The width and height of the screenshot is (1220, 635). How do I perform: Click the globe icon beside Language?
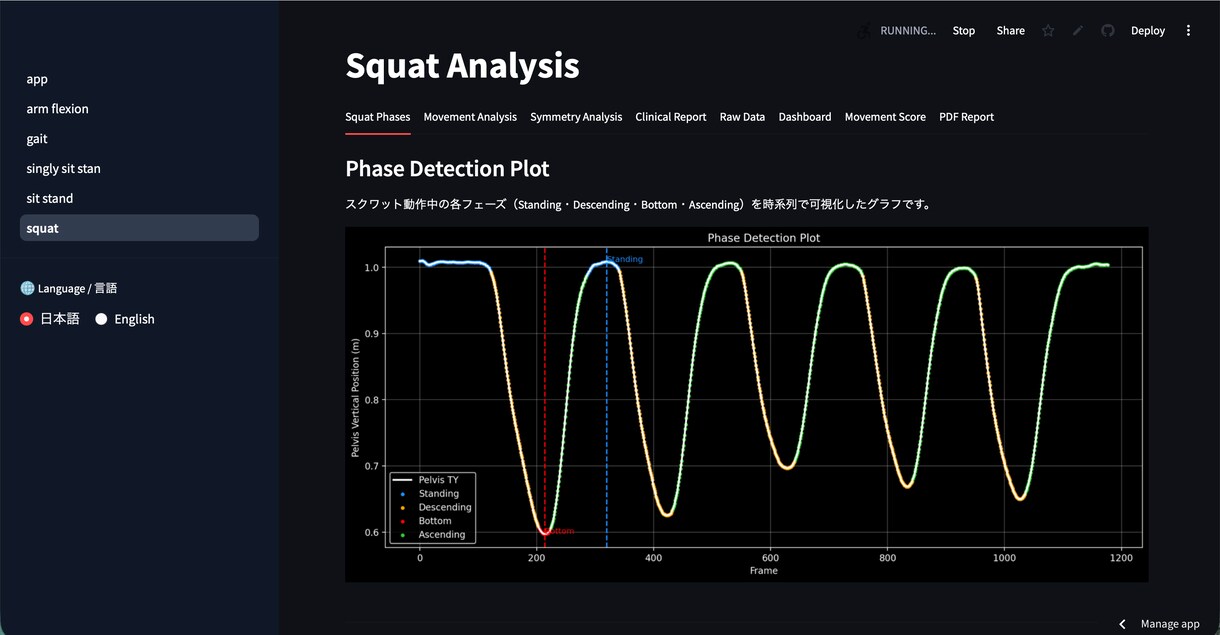point(27,288)
